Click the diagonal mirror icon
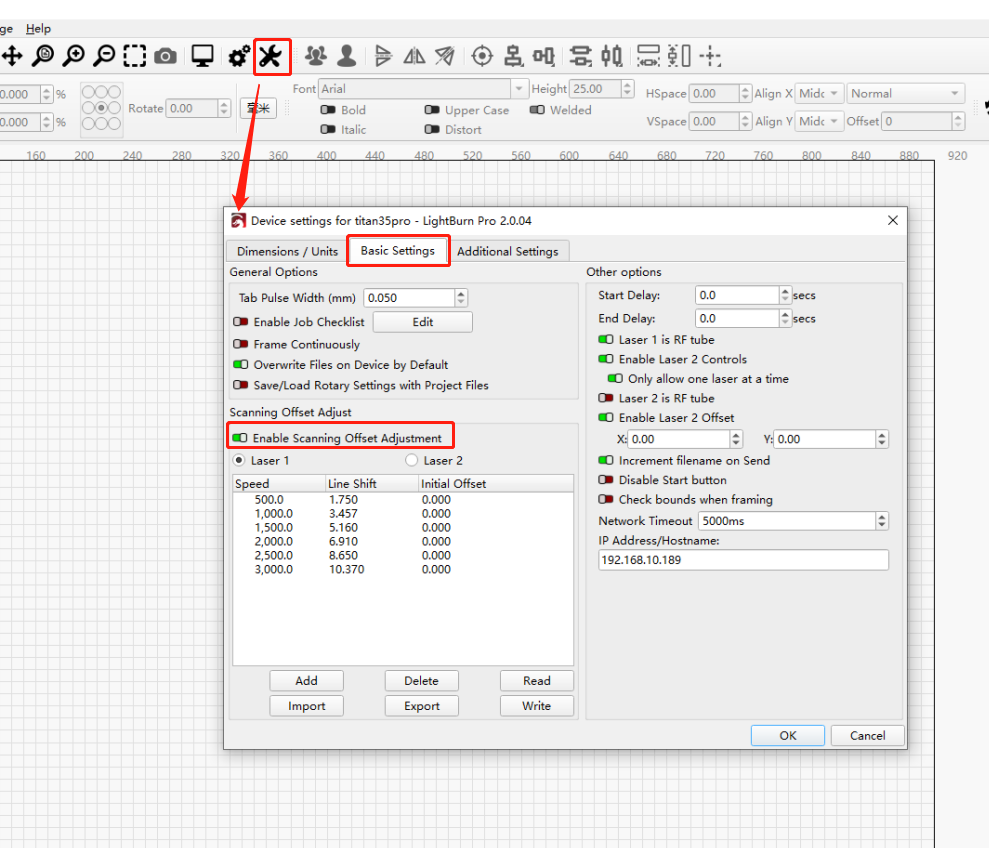This screenshot has height=848, width=989. point(445,56)
